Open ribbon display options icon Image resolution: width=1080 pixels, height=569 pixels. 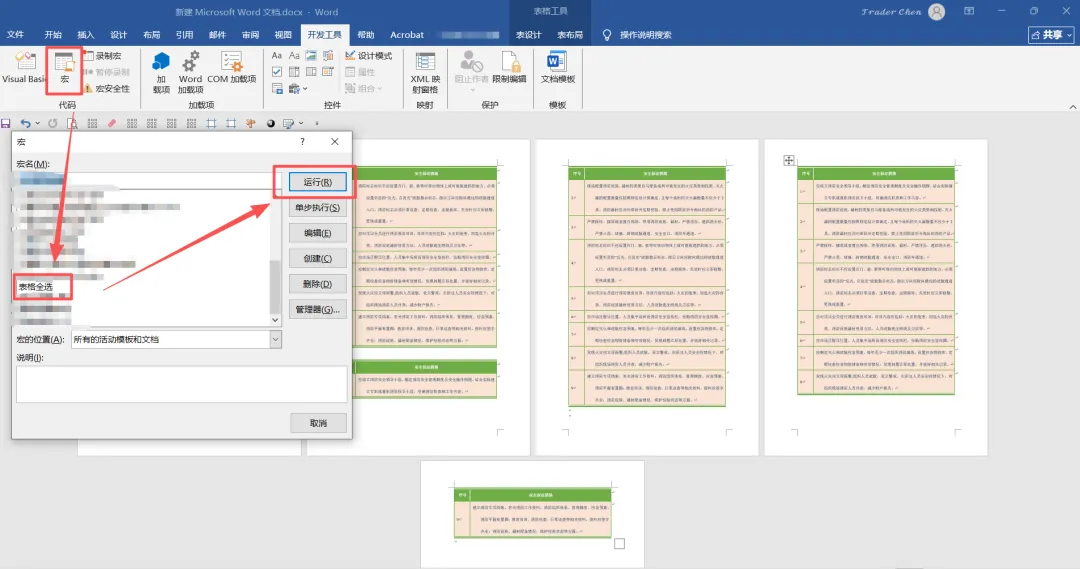pos(969,11)
